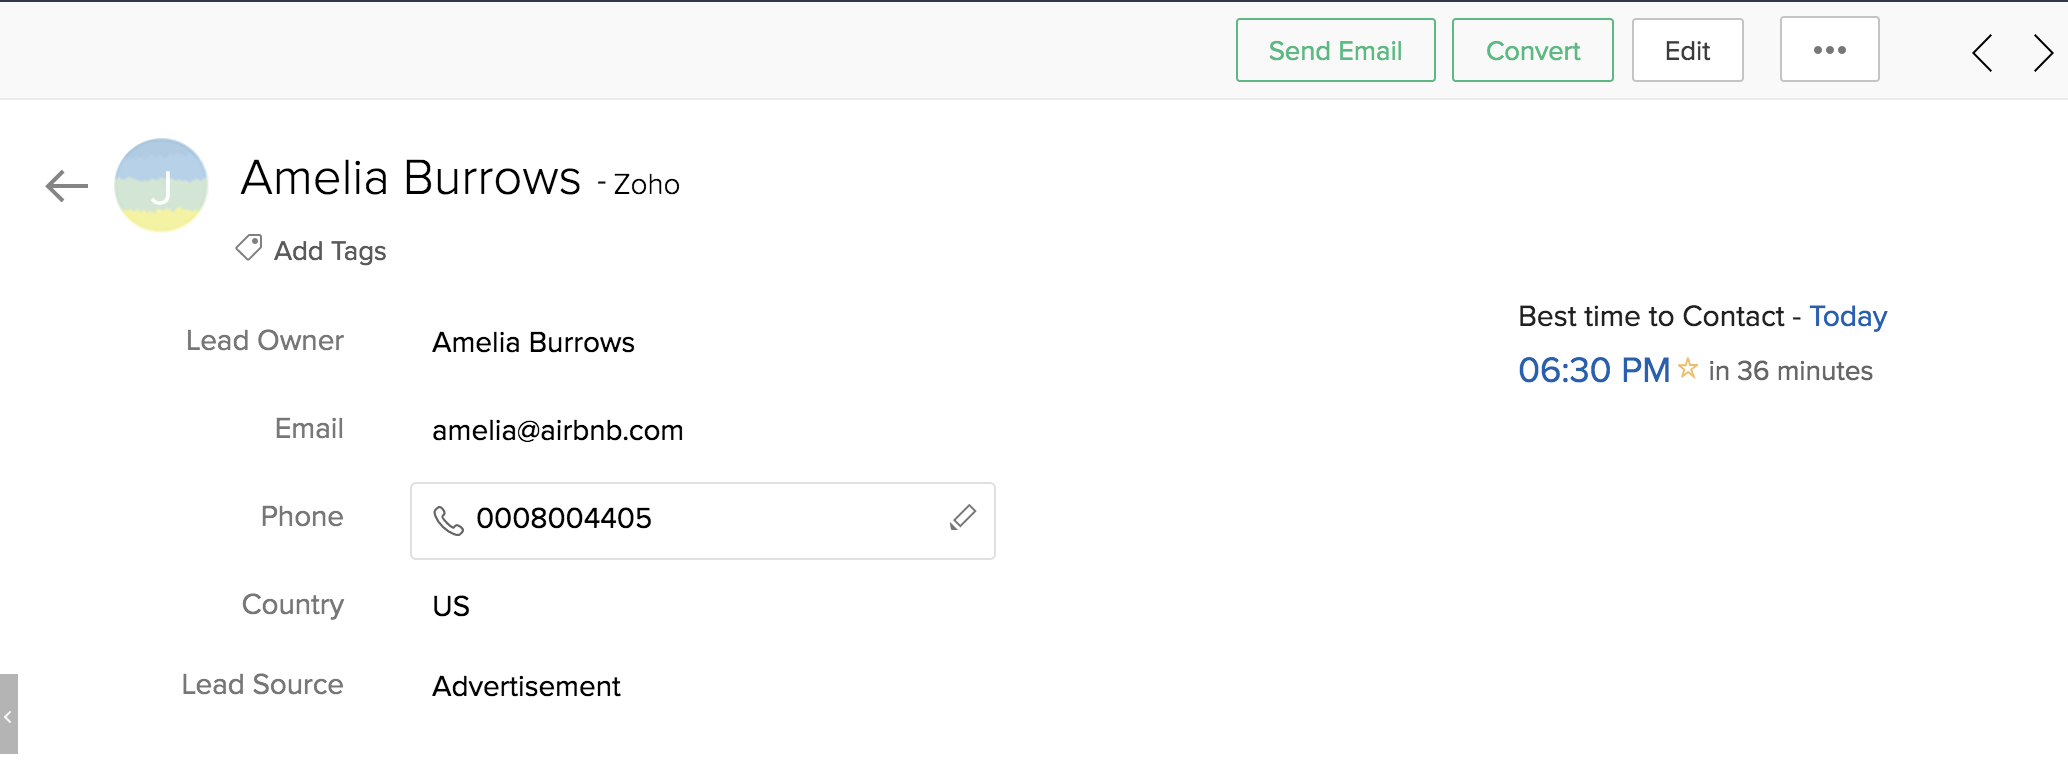The image size is (2068, 776).
Task: Click the pencil icon to edit phone
Action: (962, 517)
